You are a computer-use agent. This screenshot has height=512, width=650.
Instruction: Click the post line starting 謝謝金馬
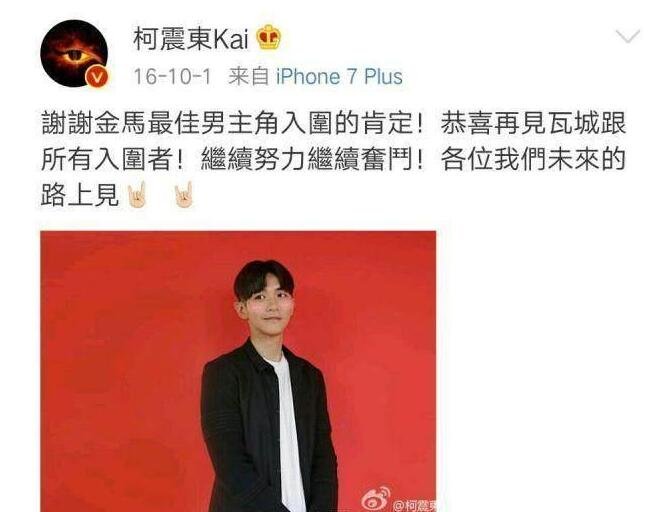click(x=334, y=123)
